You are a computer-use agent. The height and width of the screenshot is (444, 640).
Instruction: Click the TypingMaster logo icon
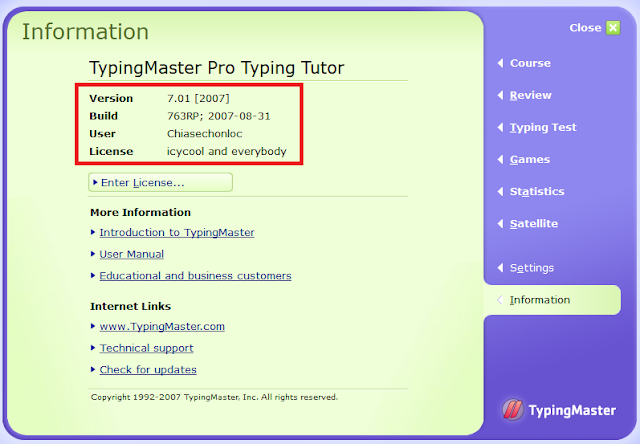click(x=513, y=410)
